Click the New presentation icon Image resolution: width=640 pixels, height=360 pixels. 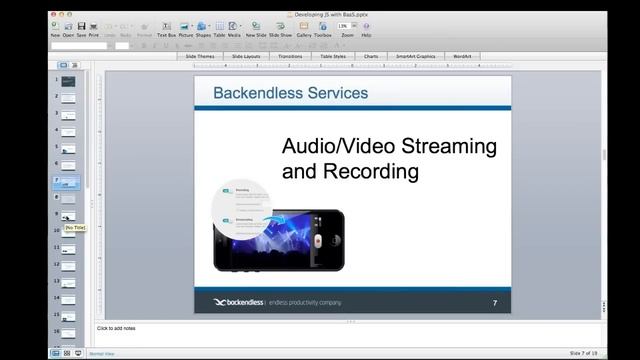click(x=55, y=26)
